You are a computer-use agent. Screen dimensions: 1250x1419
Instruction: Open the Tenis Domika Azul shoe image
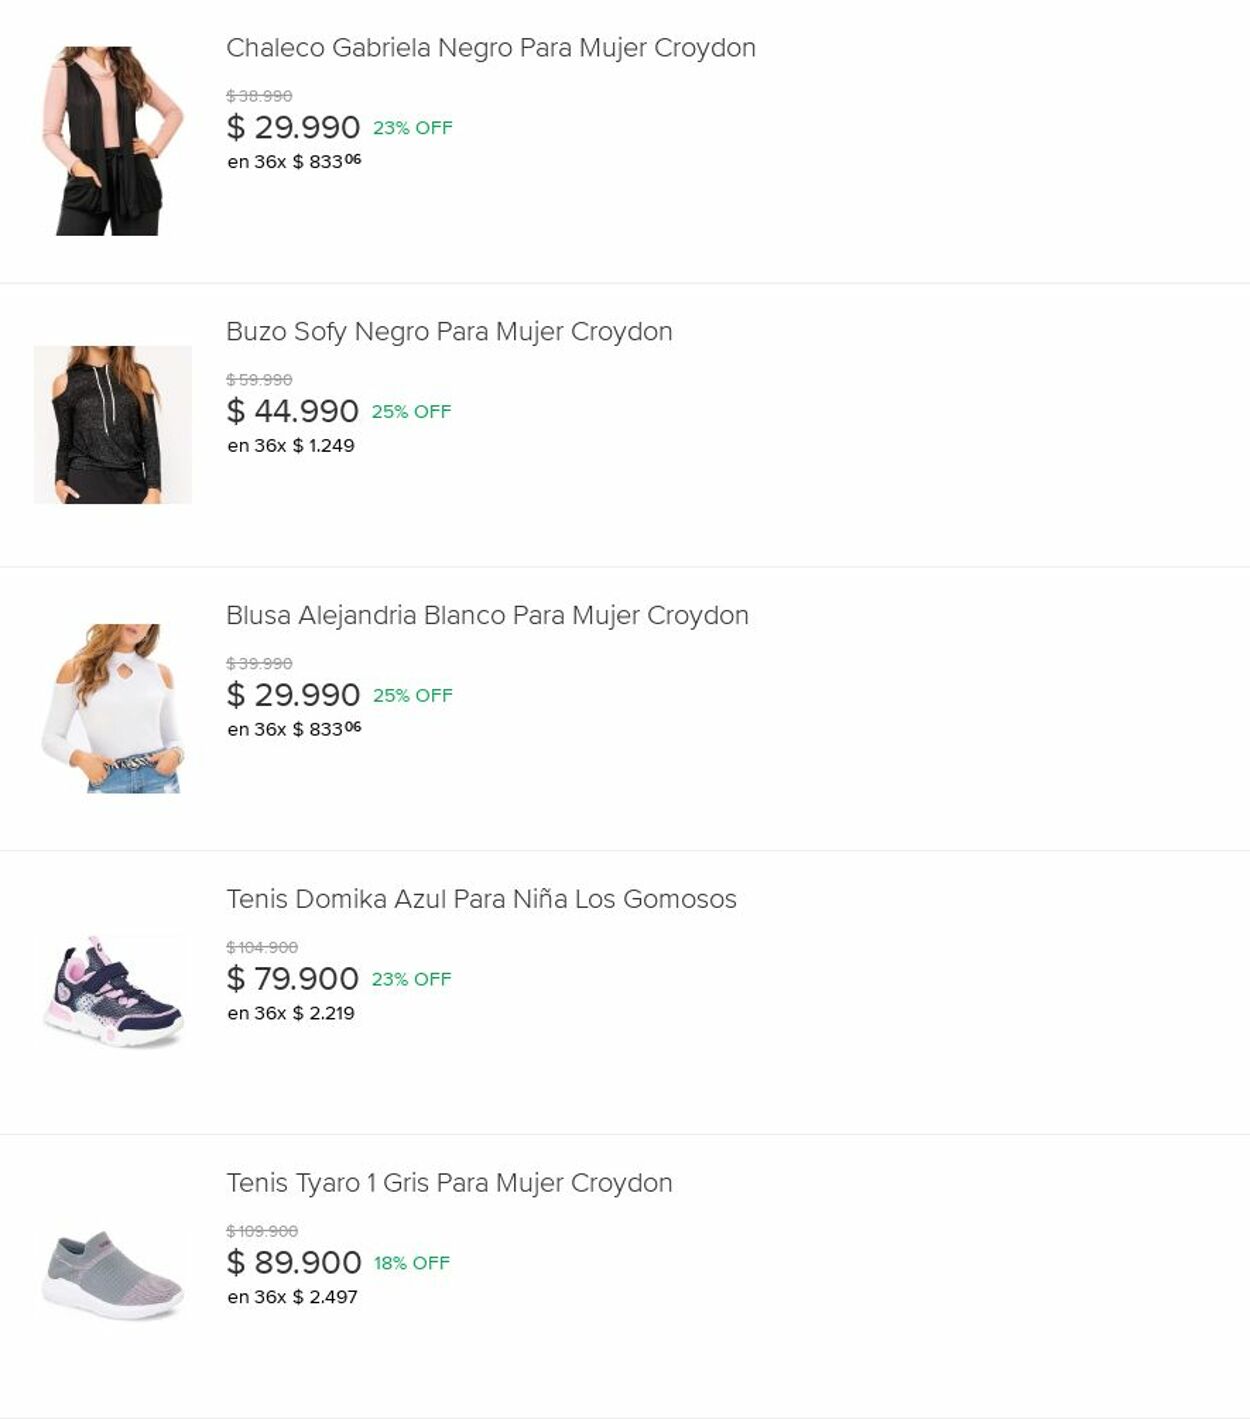coord(112,992)
